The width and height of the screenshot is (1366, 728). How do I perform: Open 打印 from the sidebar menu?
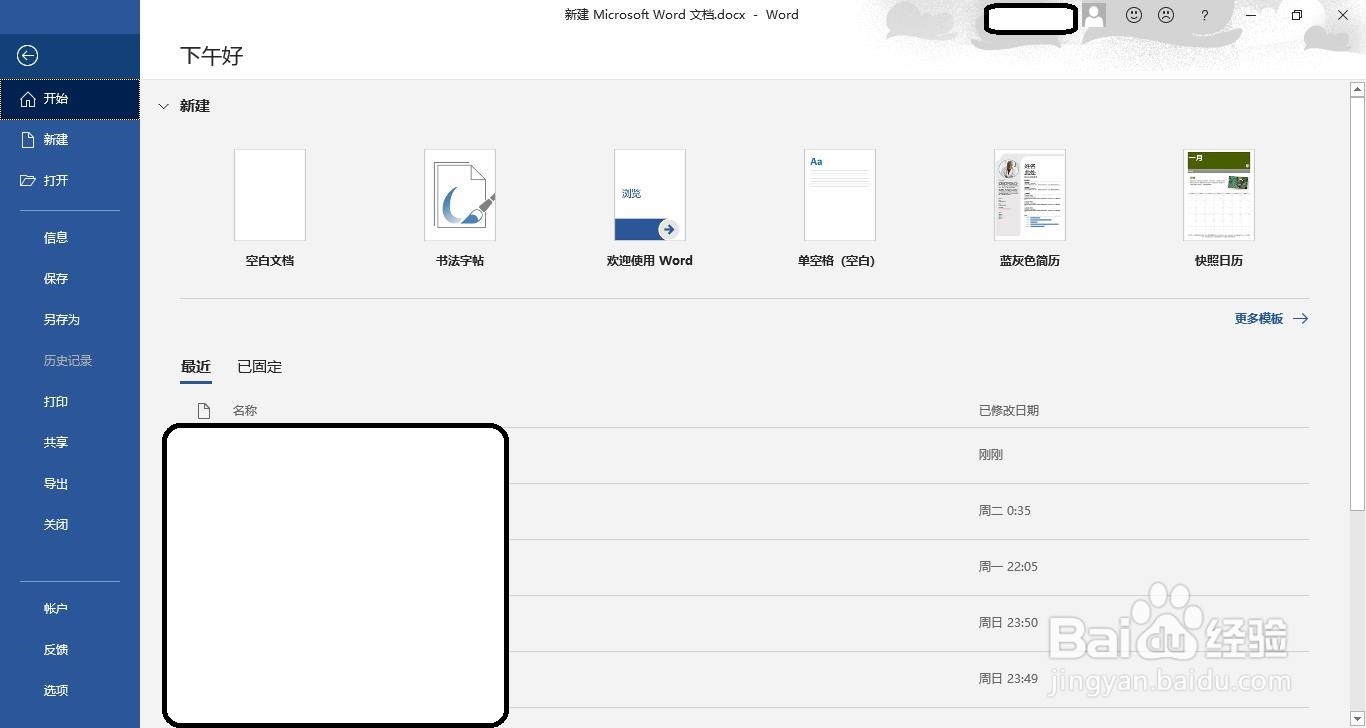pos(55,401)
